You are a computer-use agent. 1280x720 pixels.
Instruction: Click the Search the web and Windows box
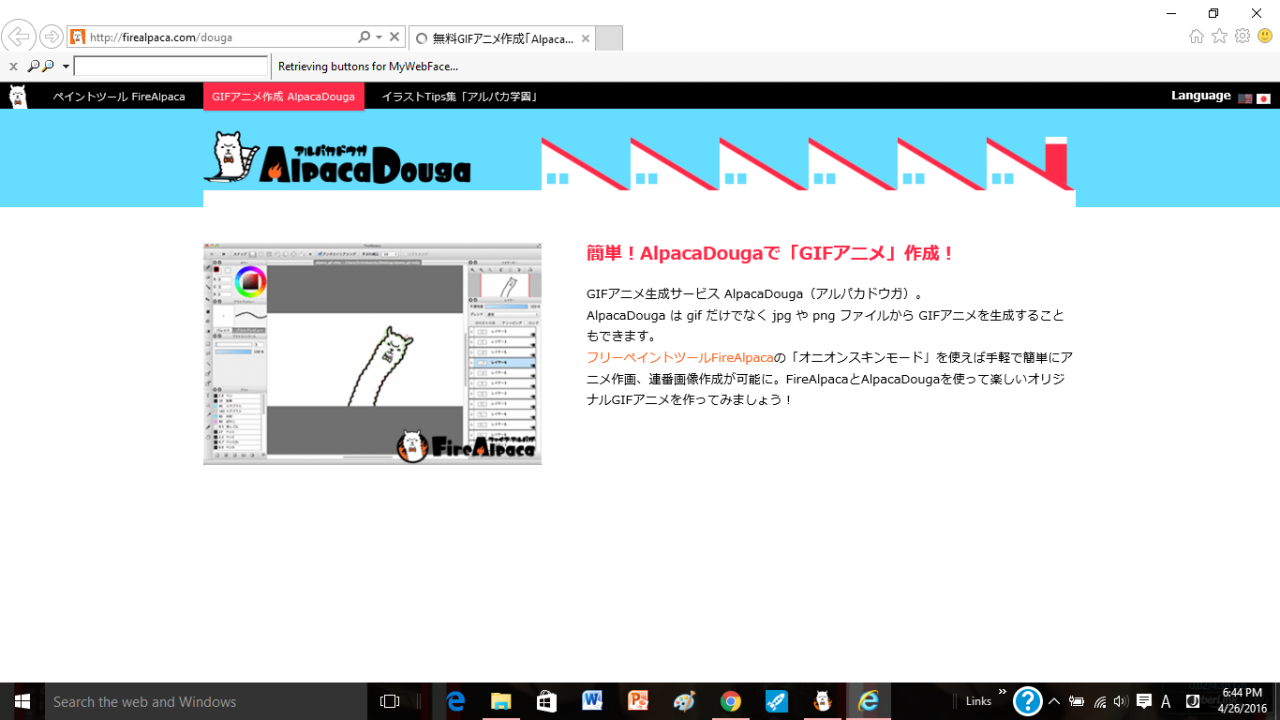208,701
